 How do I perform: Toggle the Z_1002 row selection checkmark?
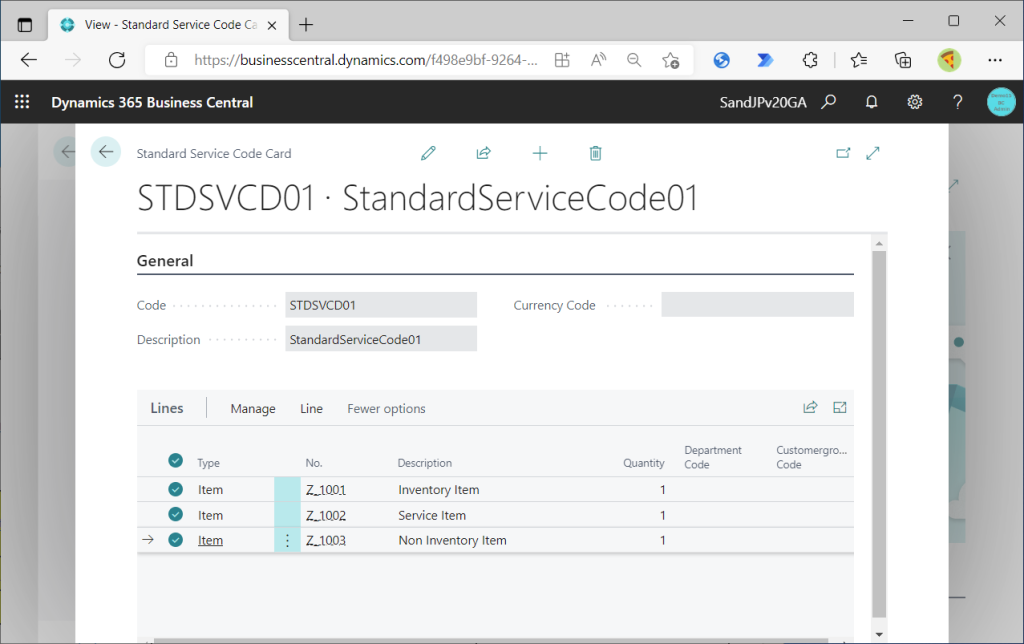pos(176,515)
